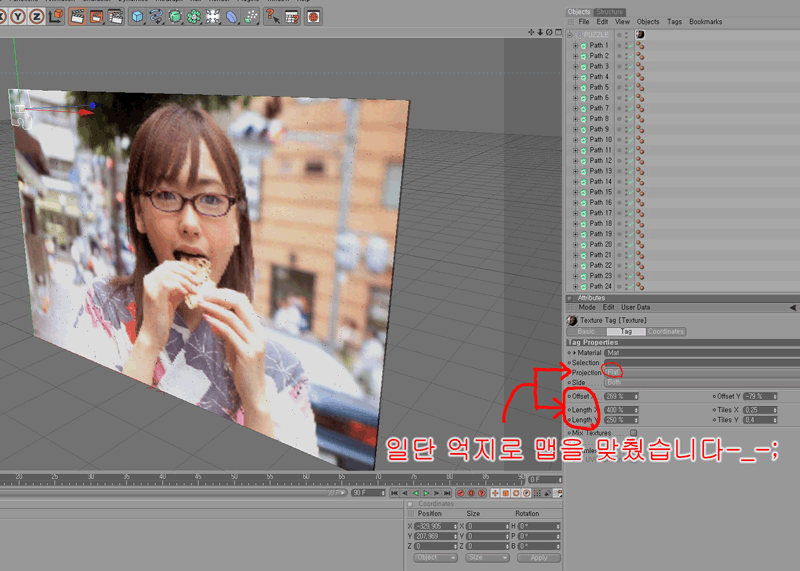Click the viewport zoom camera icon
The width and height of the screenshot is (800, 571).
click(x=540, y=32)
